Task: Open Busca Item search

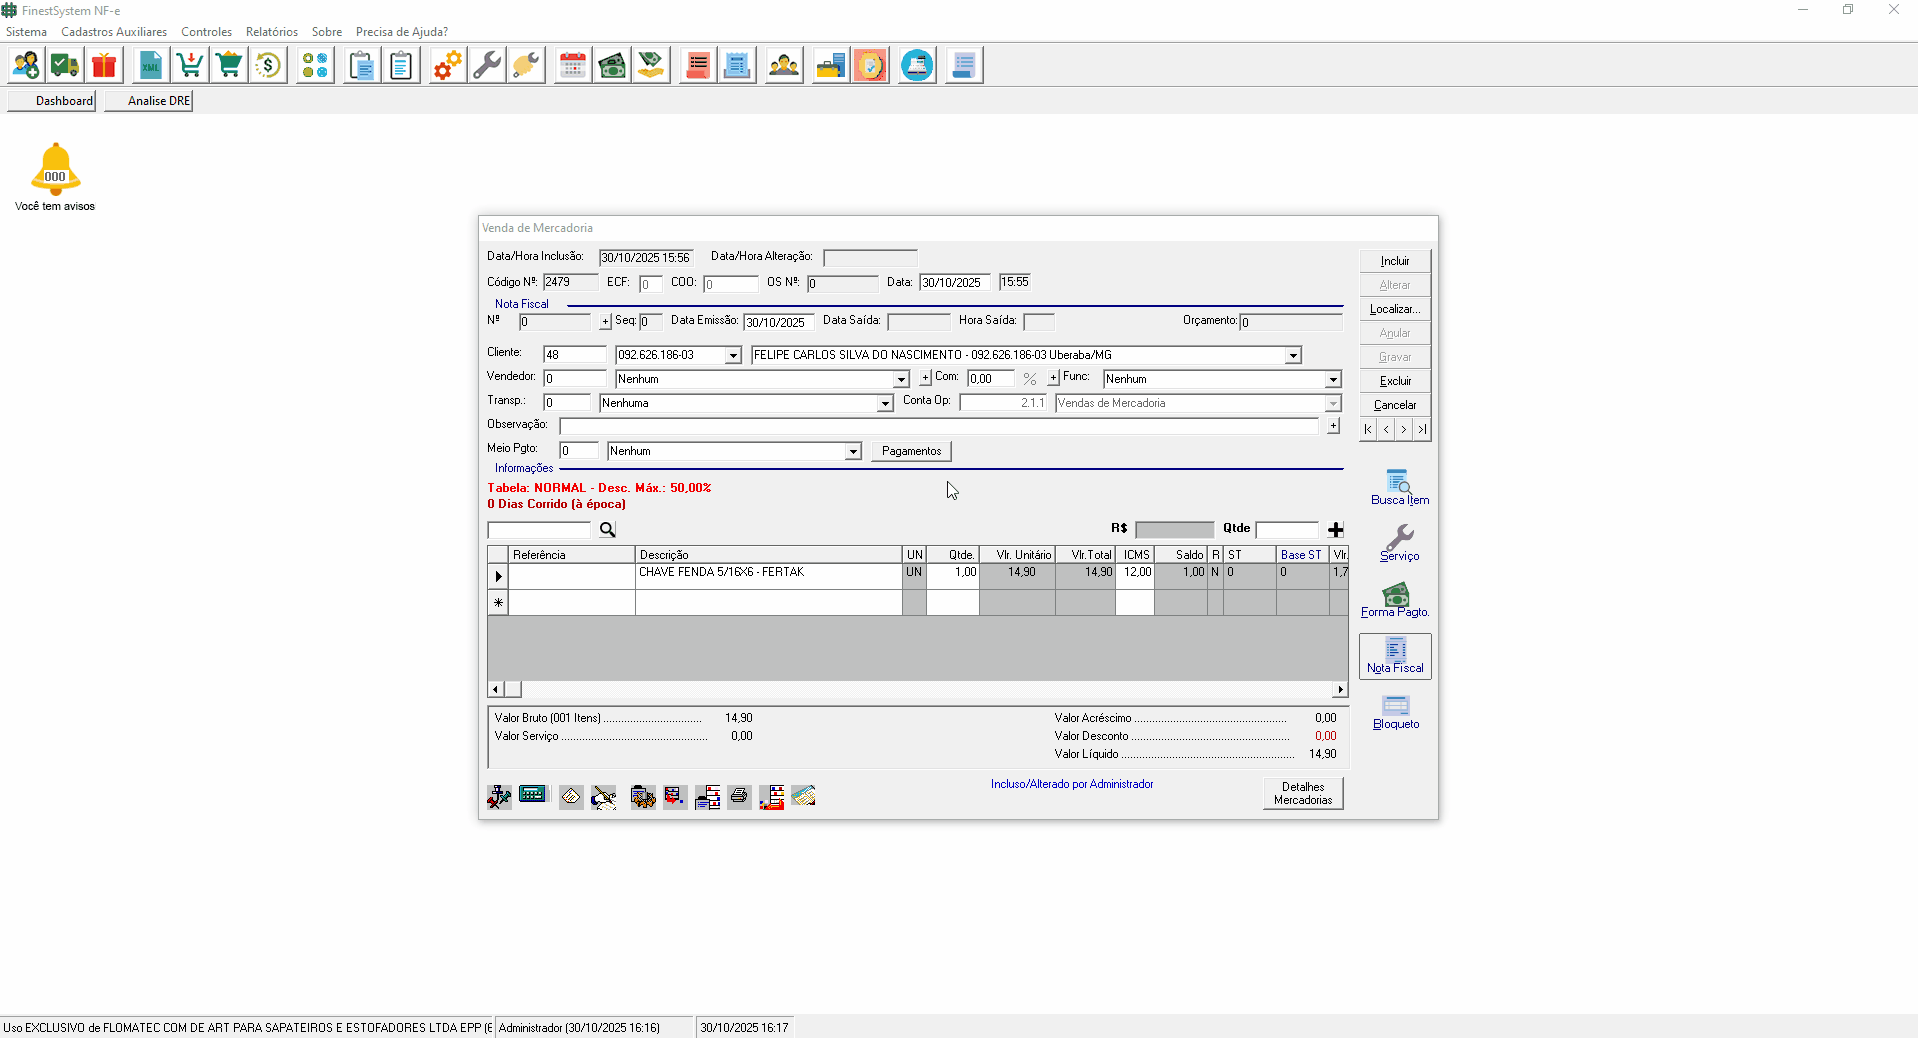Action: pyautogui.click(x=1398, y=487)
